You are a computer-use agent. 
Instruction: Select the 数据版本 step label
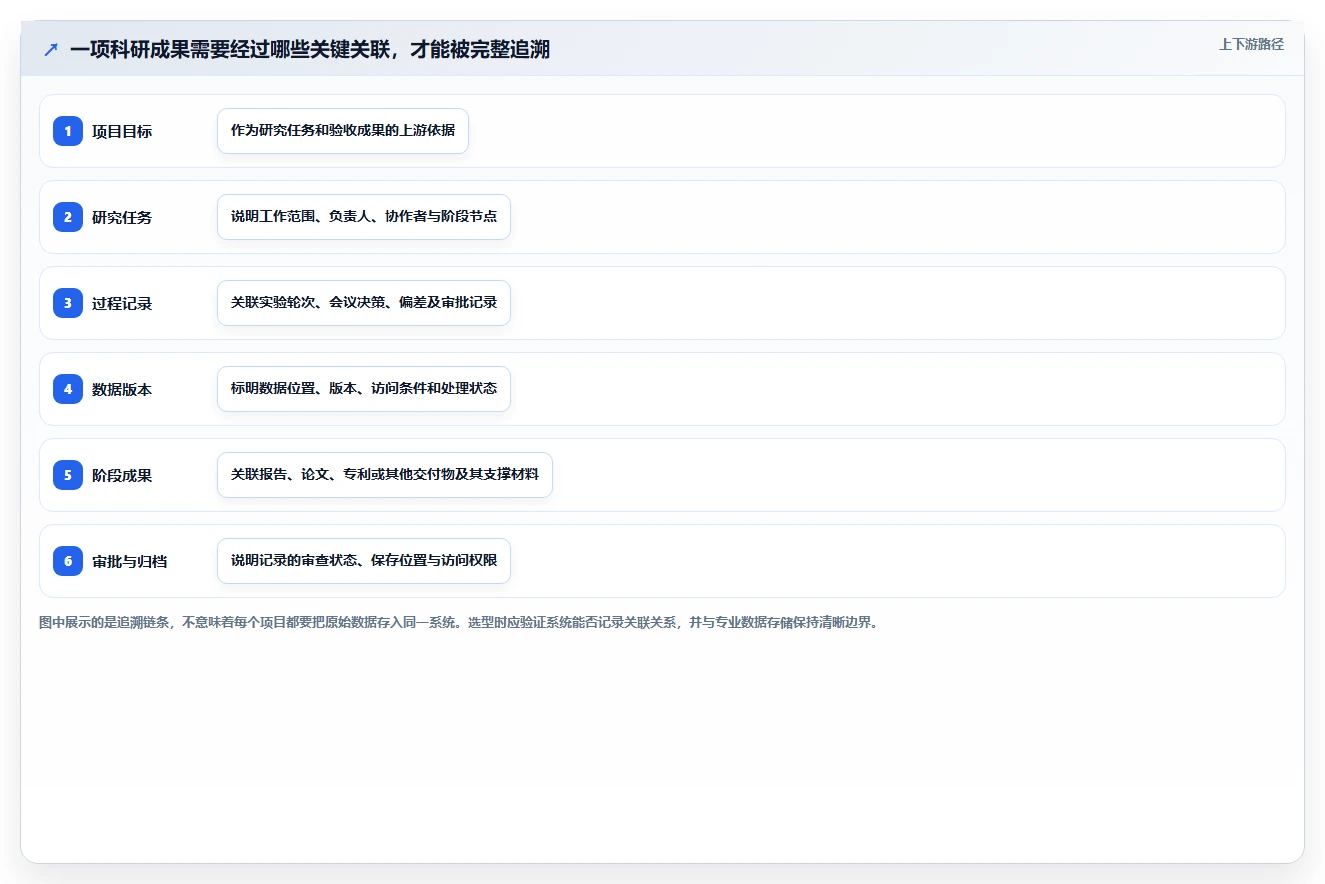[122, 389]
